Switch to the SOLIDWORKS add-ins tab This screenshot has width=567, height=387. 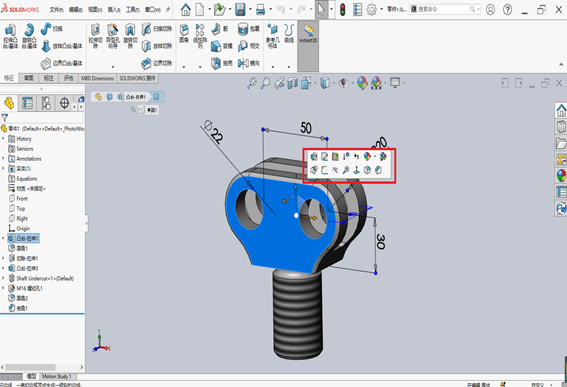point(137,78)
